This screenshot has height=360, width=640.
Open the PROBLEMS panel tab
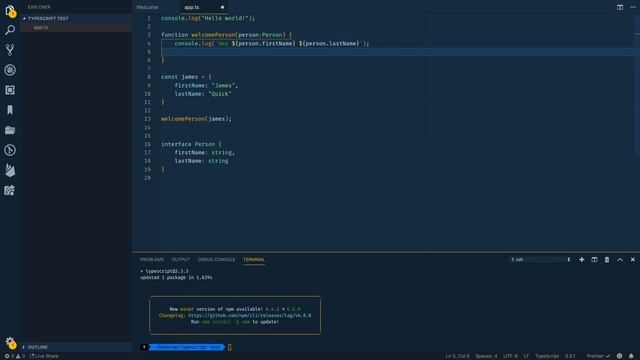[152, 260]
